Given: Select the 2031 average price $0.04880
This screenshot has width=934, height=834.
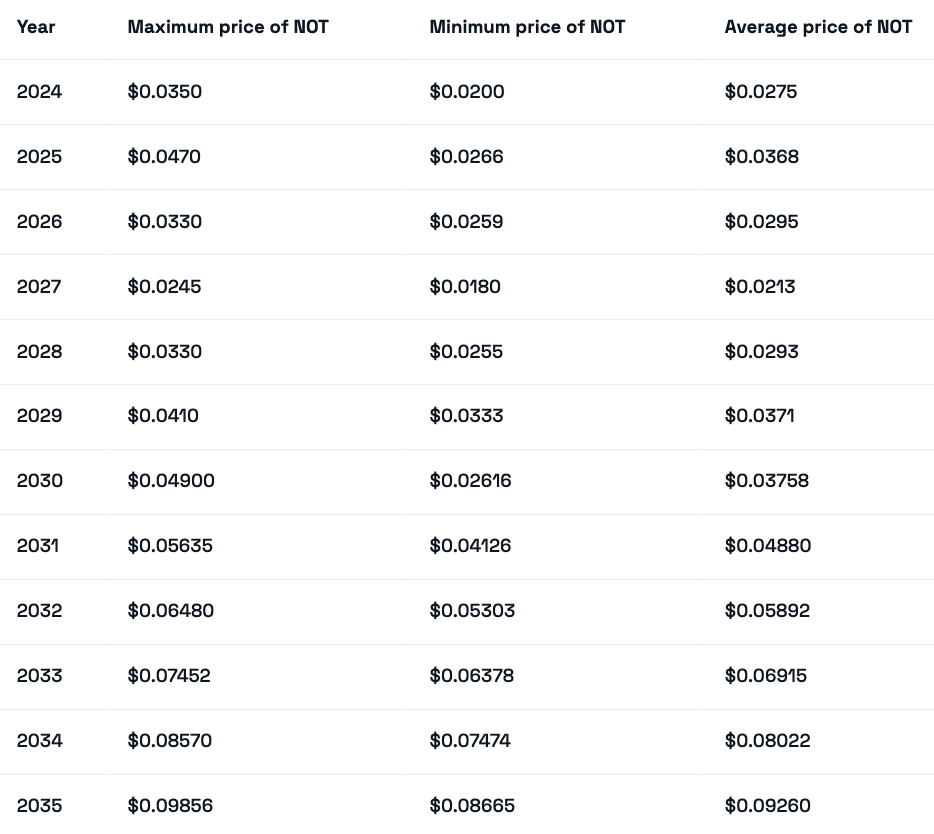Looking at the screenshot, I should [768, 546].
